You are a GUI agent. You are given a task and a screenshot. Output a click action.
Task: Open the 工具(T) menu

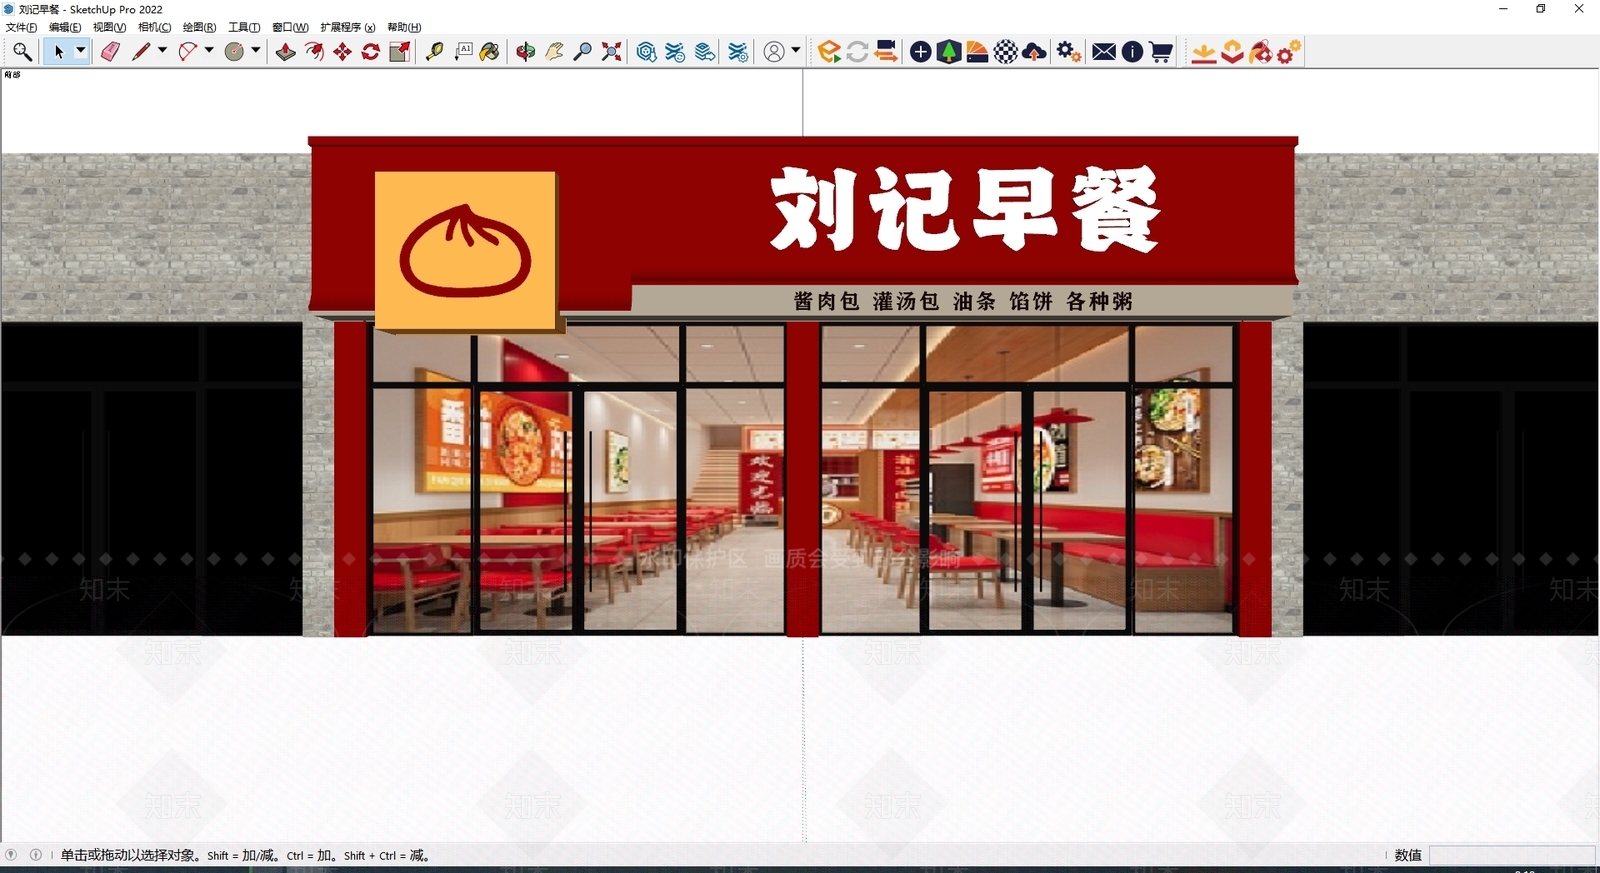pos(244,27)
